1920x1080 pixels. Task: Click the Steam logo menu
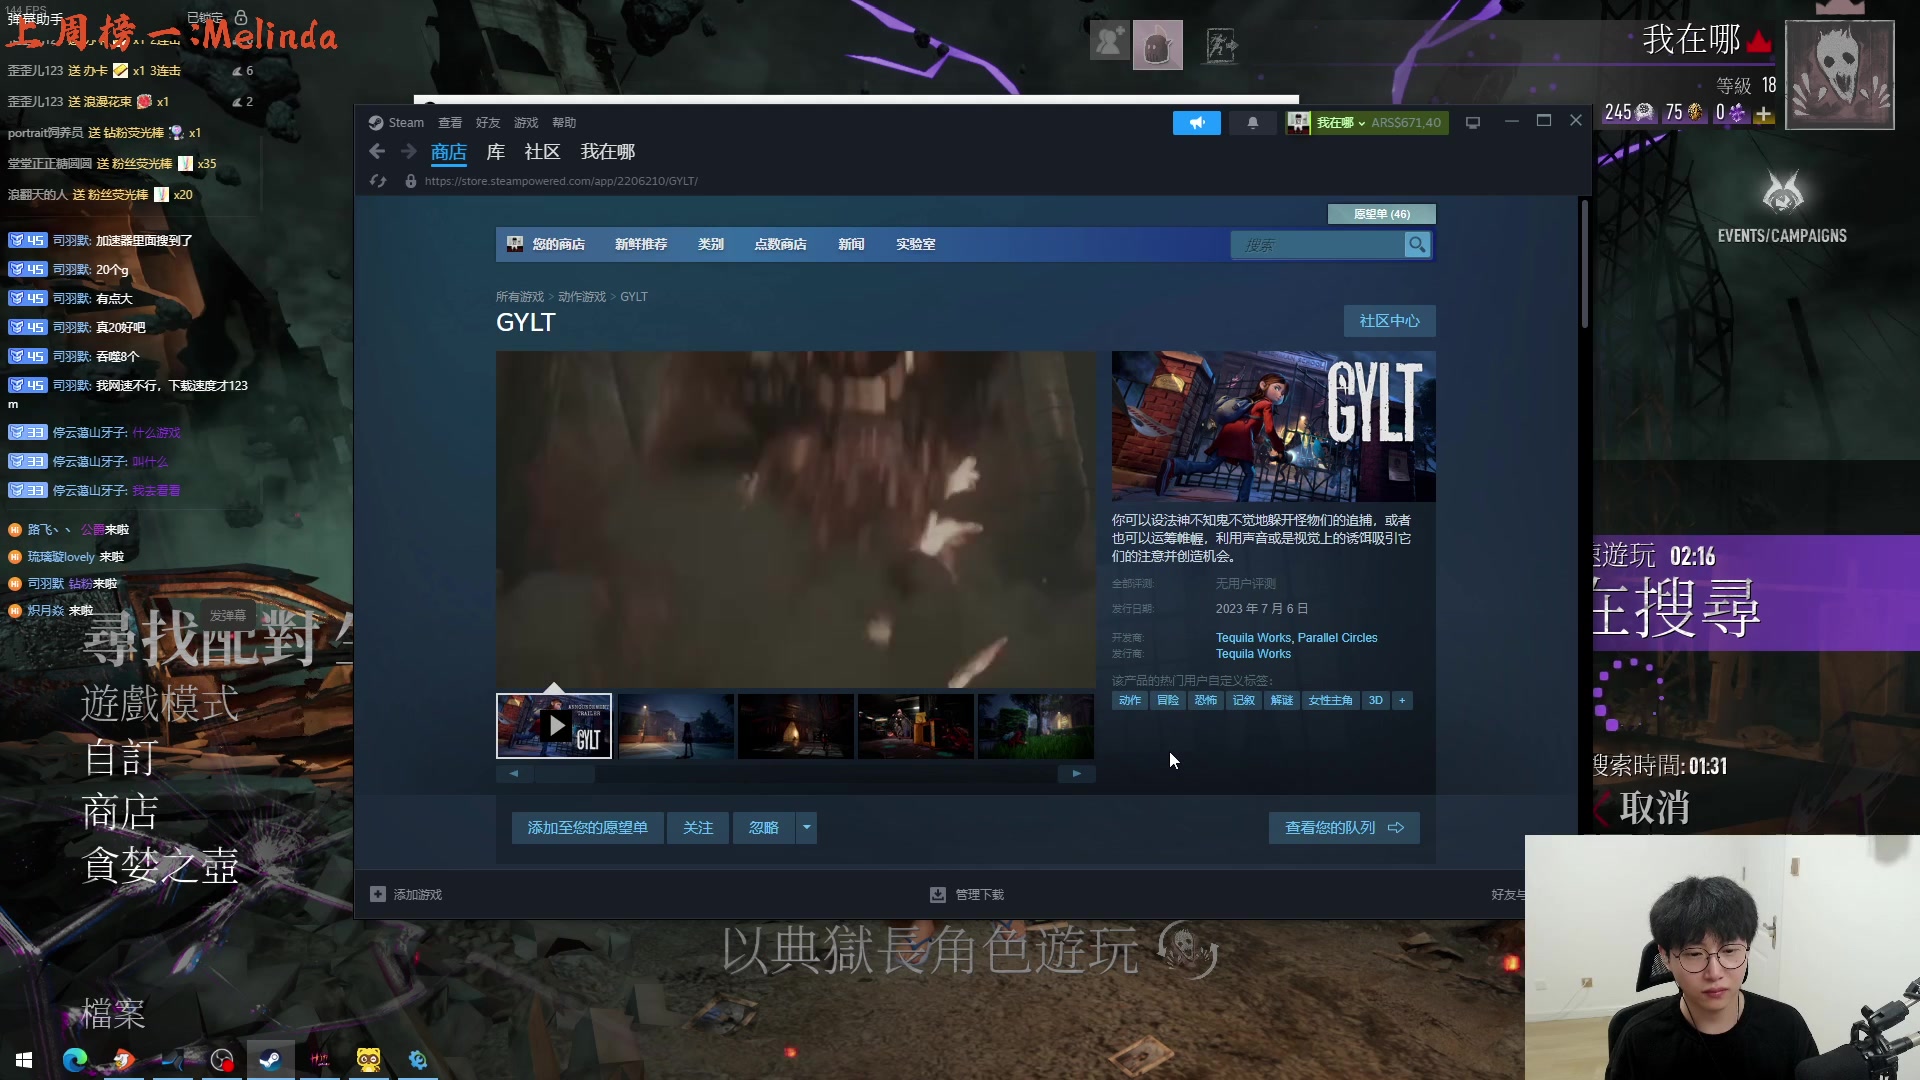tap(396, 123)
